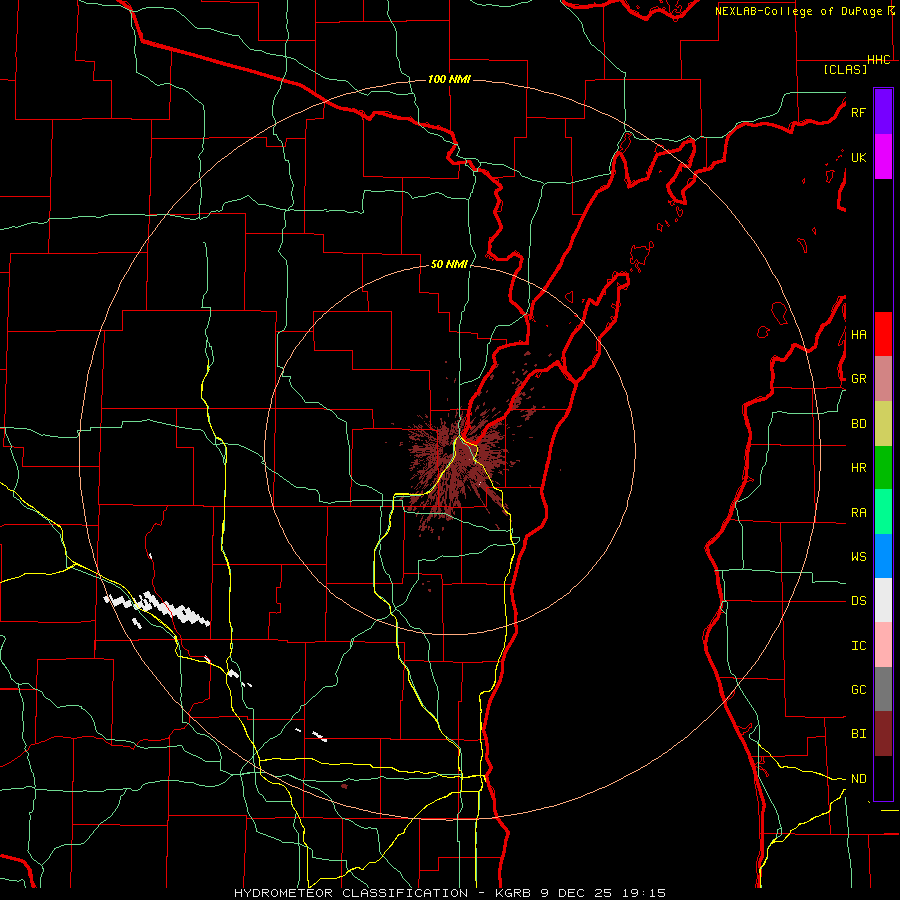Viewport: 900px width, 900px height.
Task: Click the 'KGRB' radar site identifier
Action: pyautogui.click(x=513, y=893)
